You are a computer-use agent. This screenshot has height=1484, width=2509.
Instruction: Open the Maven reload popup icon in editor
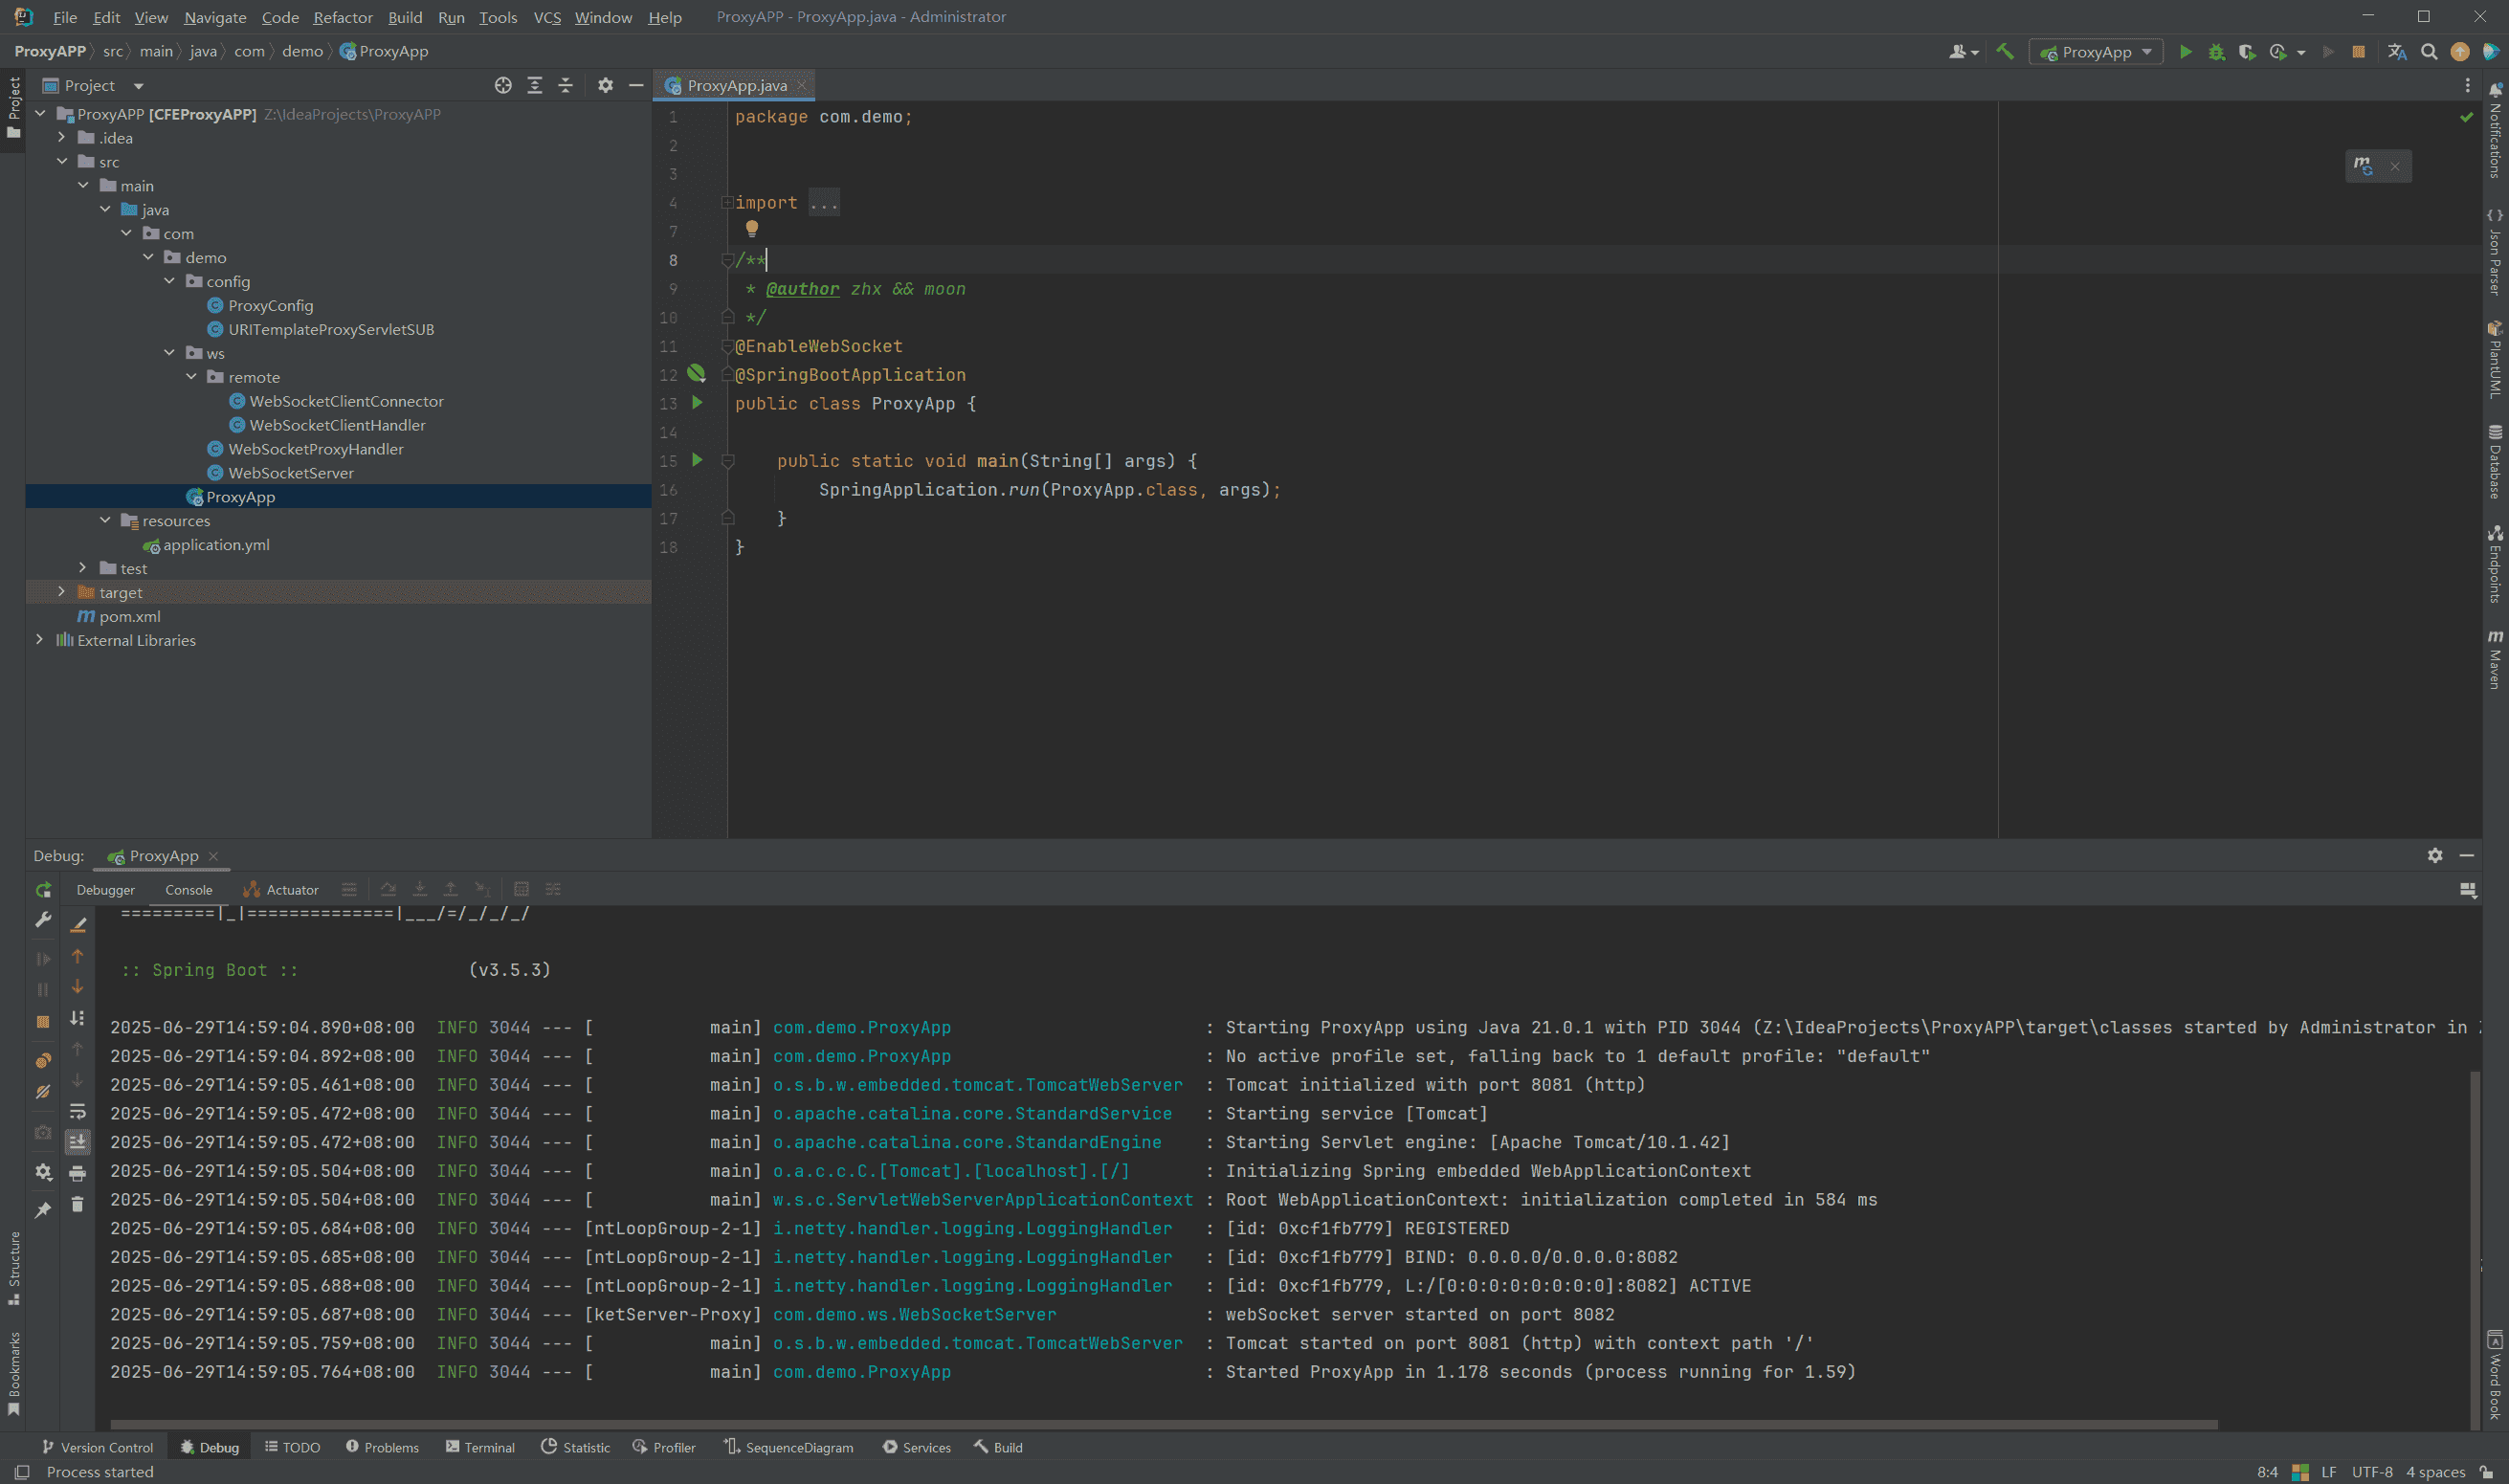(x=2363, y=166)
